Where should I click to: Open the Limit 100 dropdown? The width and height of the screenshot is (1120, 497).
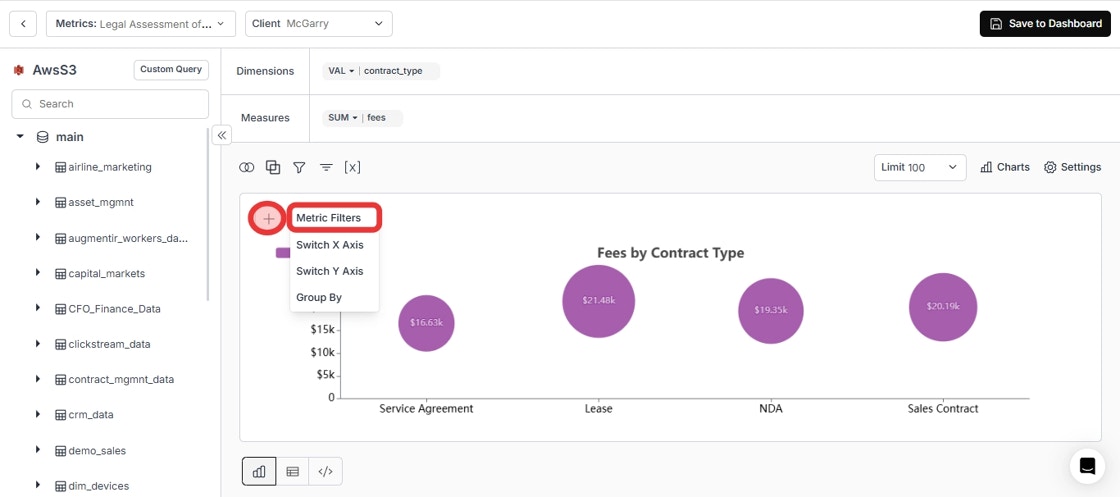pos(920,167)
